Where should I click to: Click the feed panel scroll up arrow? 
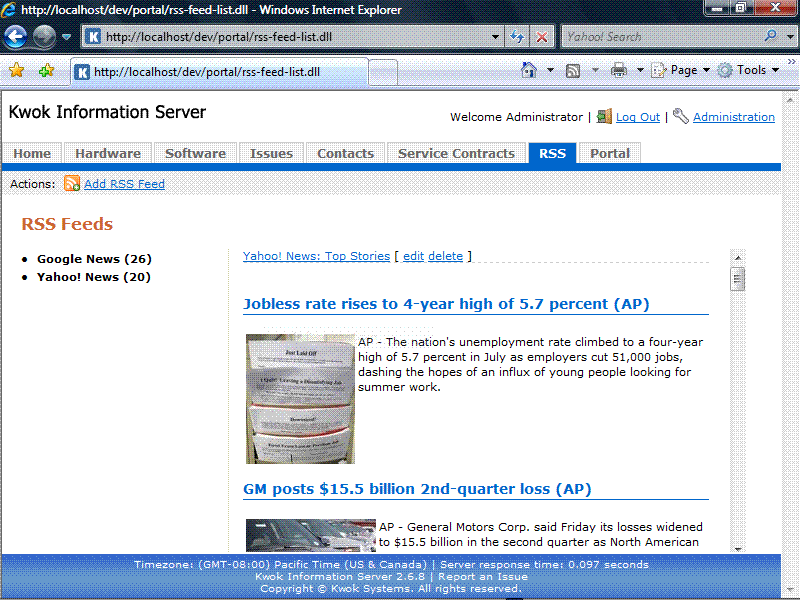[x=738, y=257]
